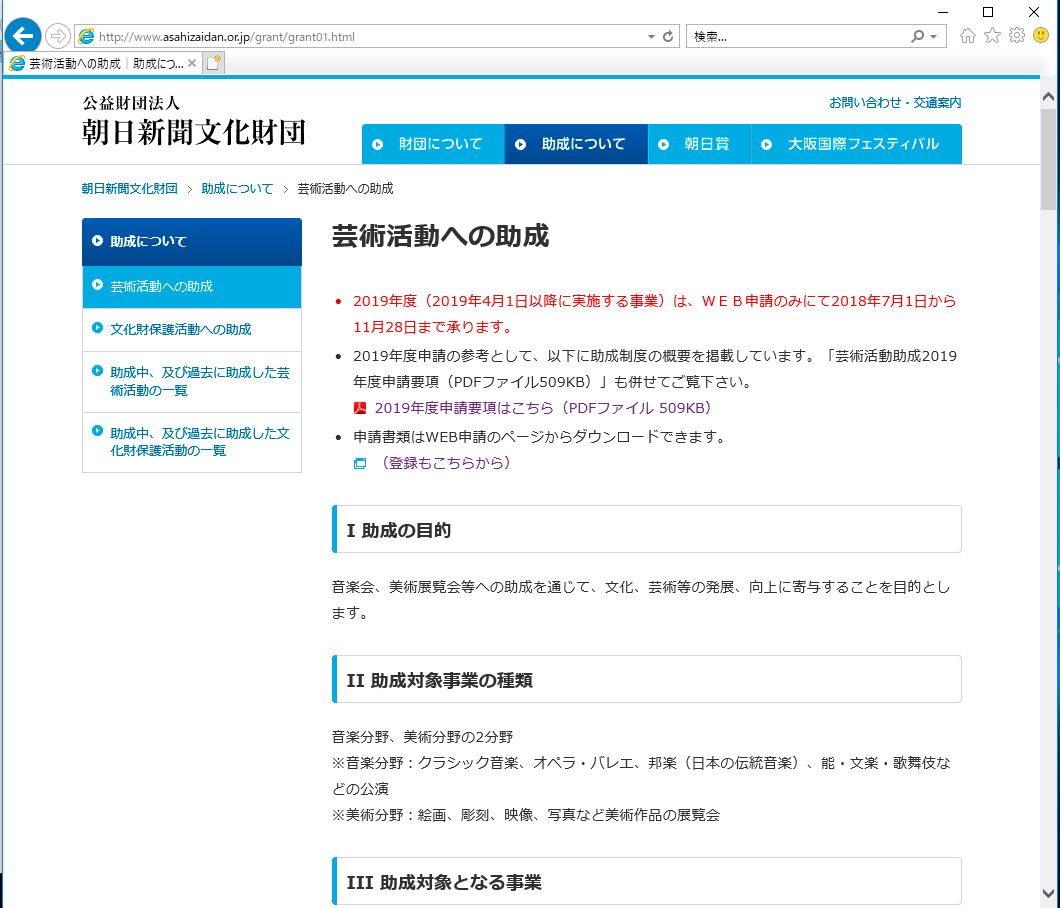
Task: Click the 助成について sidebar header
Action: [192, 241]
